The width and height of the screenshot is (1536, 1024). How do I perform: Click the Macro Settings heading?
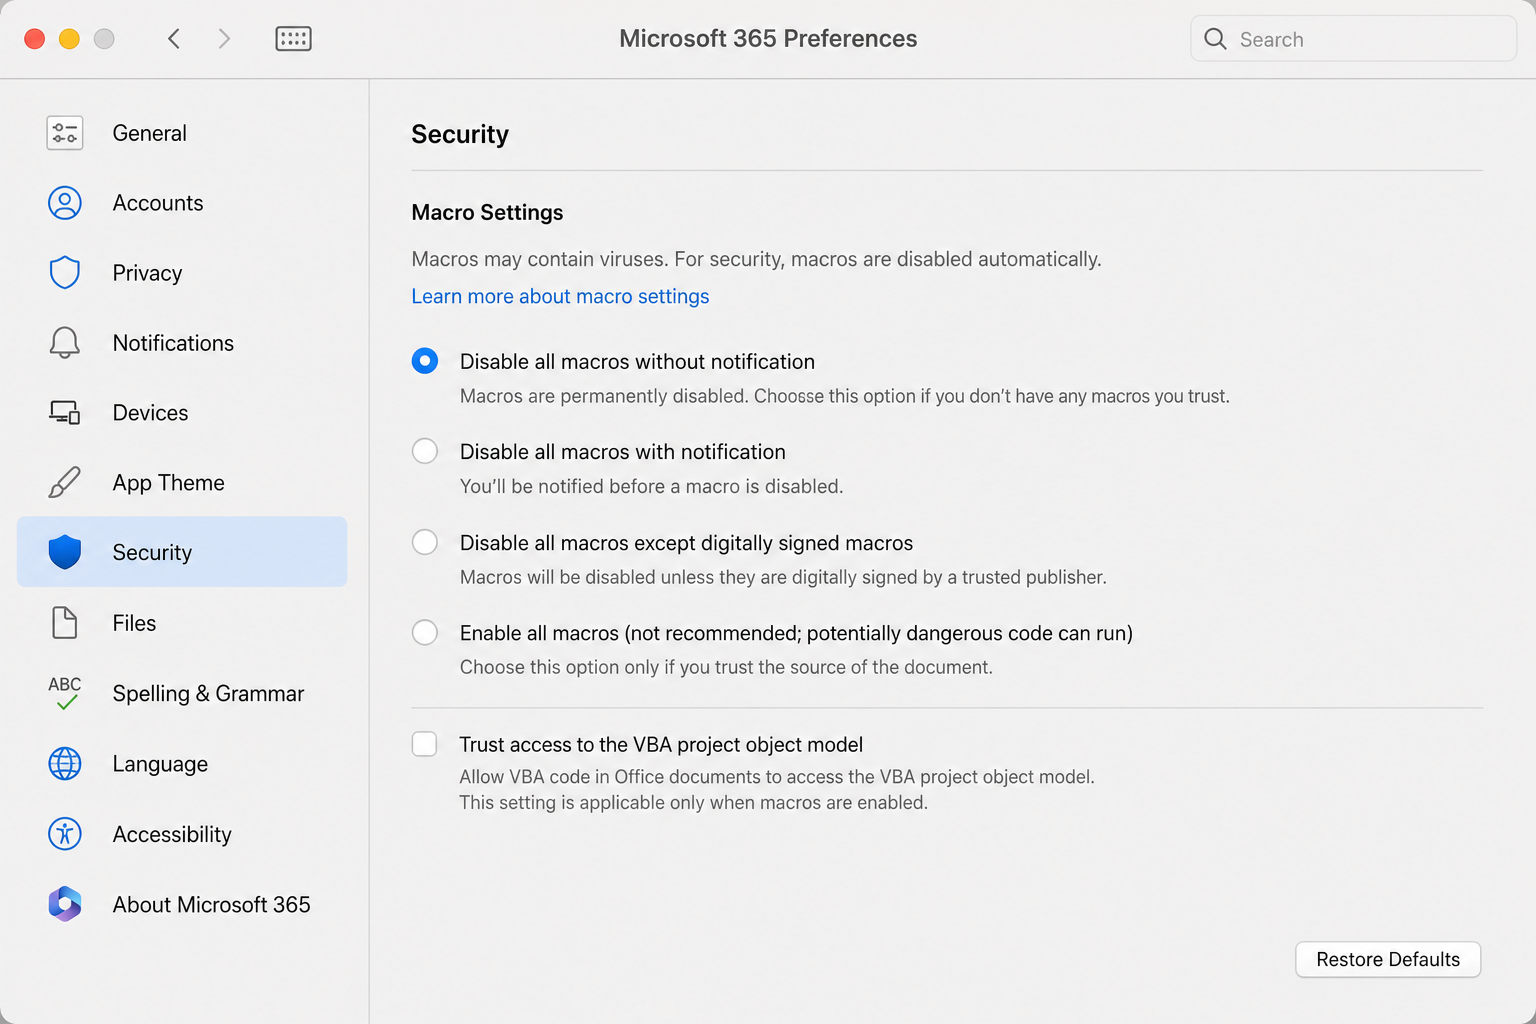(x=487, y=212)
